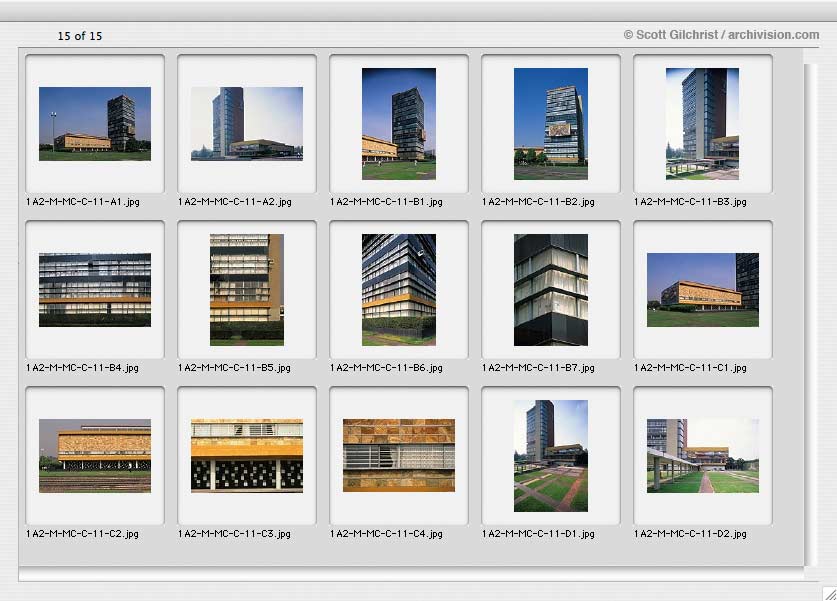Click the vertical scrollbar beside the thumbnails
837x601 pixels.
click(810, 315)
